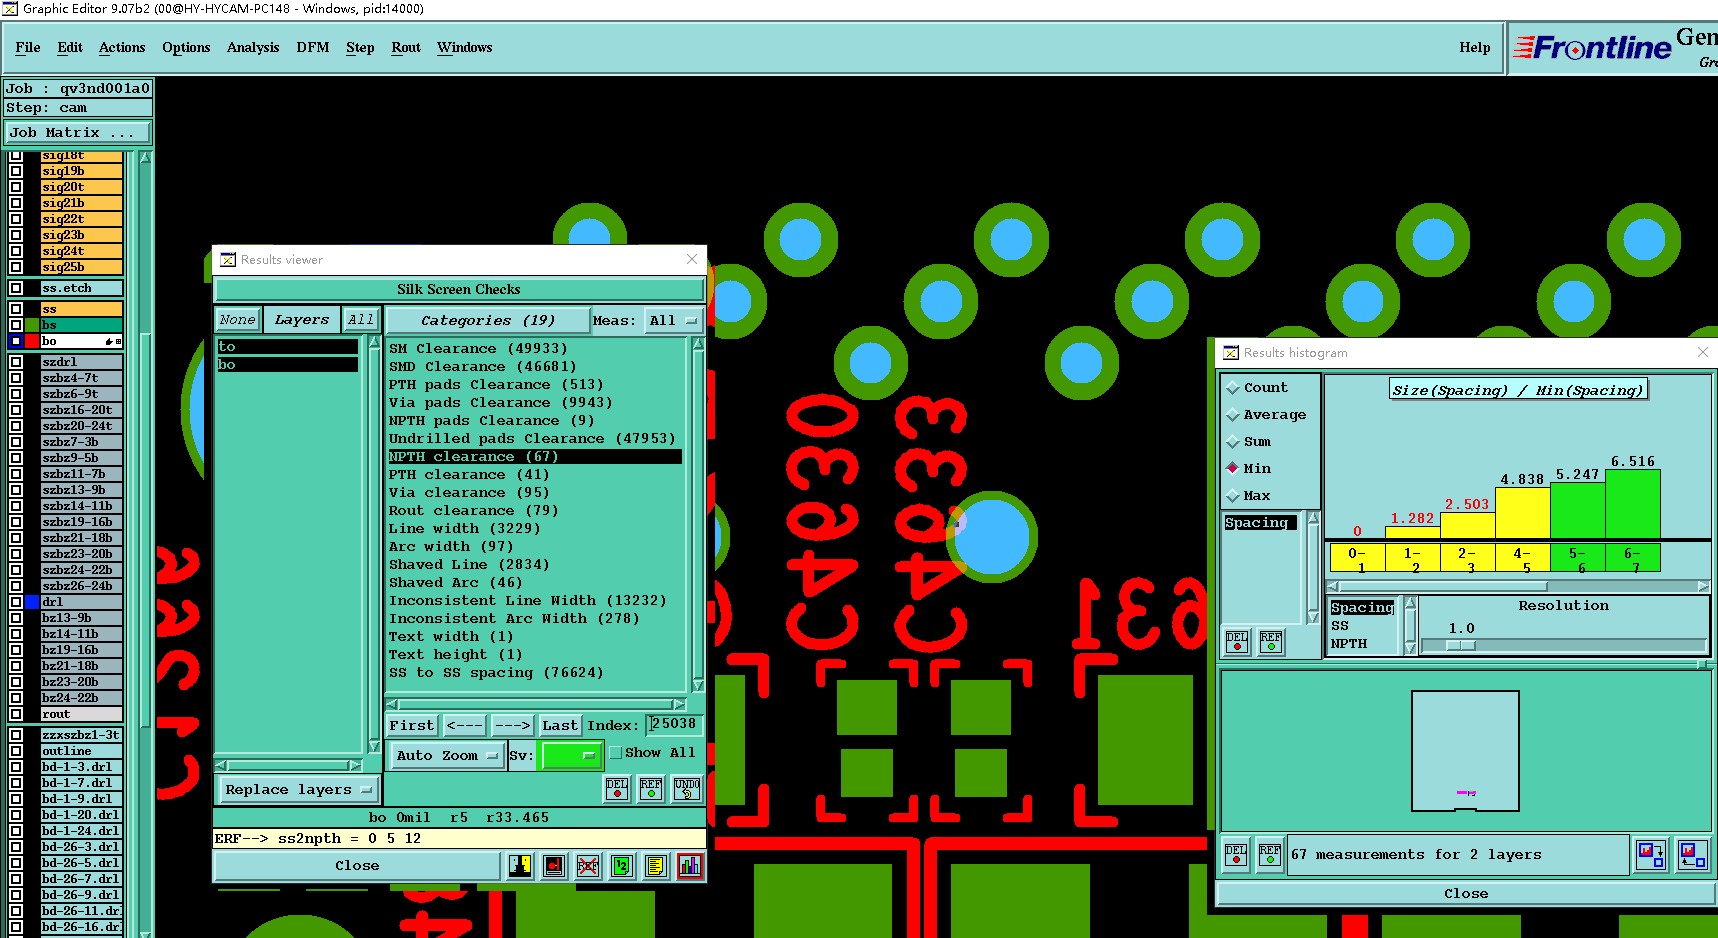Click the green numbered 12 icon
This screenshot has width=1718, height=938.
[x=622, y=866]
